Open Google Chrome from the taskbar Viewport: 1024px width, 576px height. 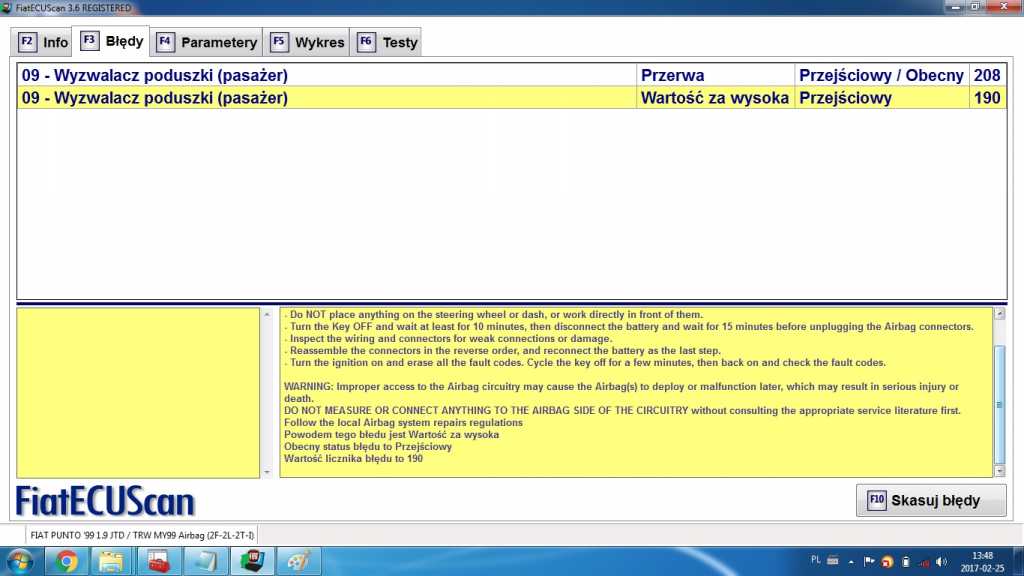point(67,561)
